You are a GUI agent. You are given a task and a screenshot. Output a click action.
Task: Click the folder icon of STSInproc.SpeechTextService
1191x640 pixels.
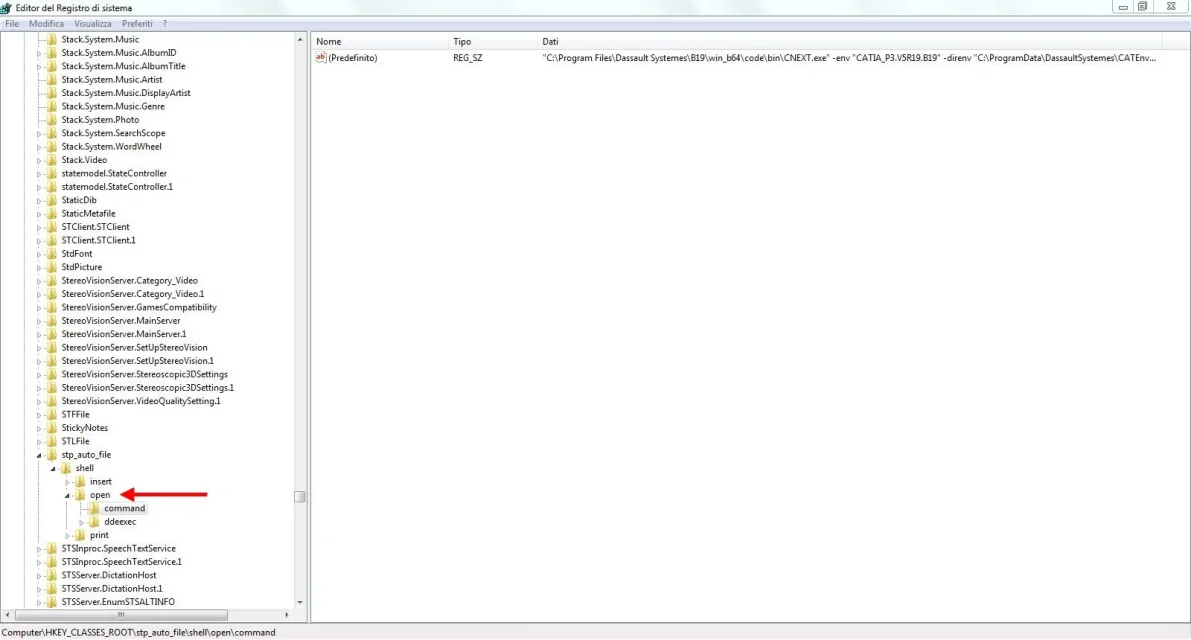52,548
